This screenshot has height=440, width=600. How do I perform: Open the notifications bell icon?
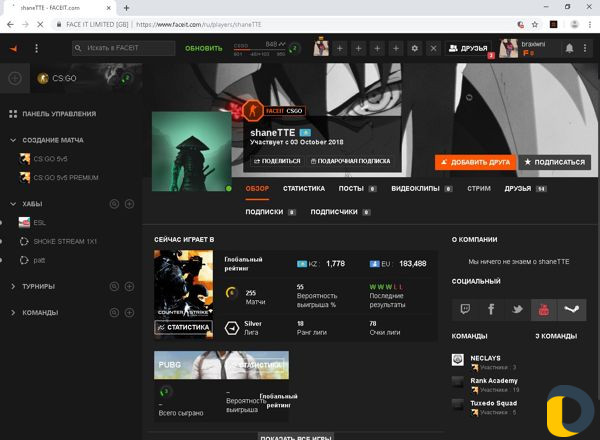click(x=569, y=48)
